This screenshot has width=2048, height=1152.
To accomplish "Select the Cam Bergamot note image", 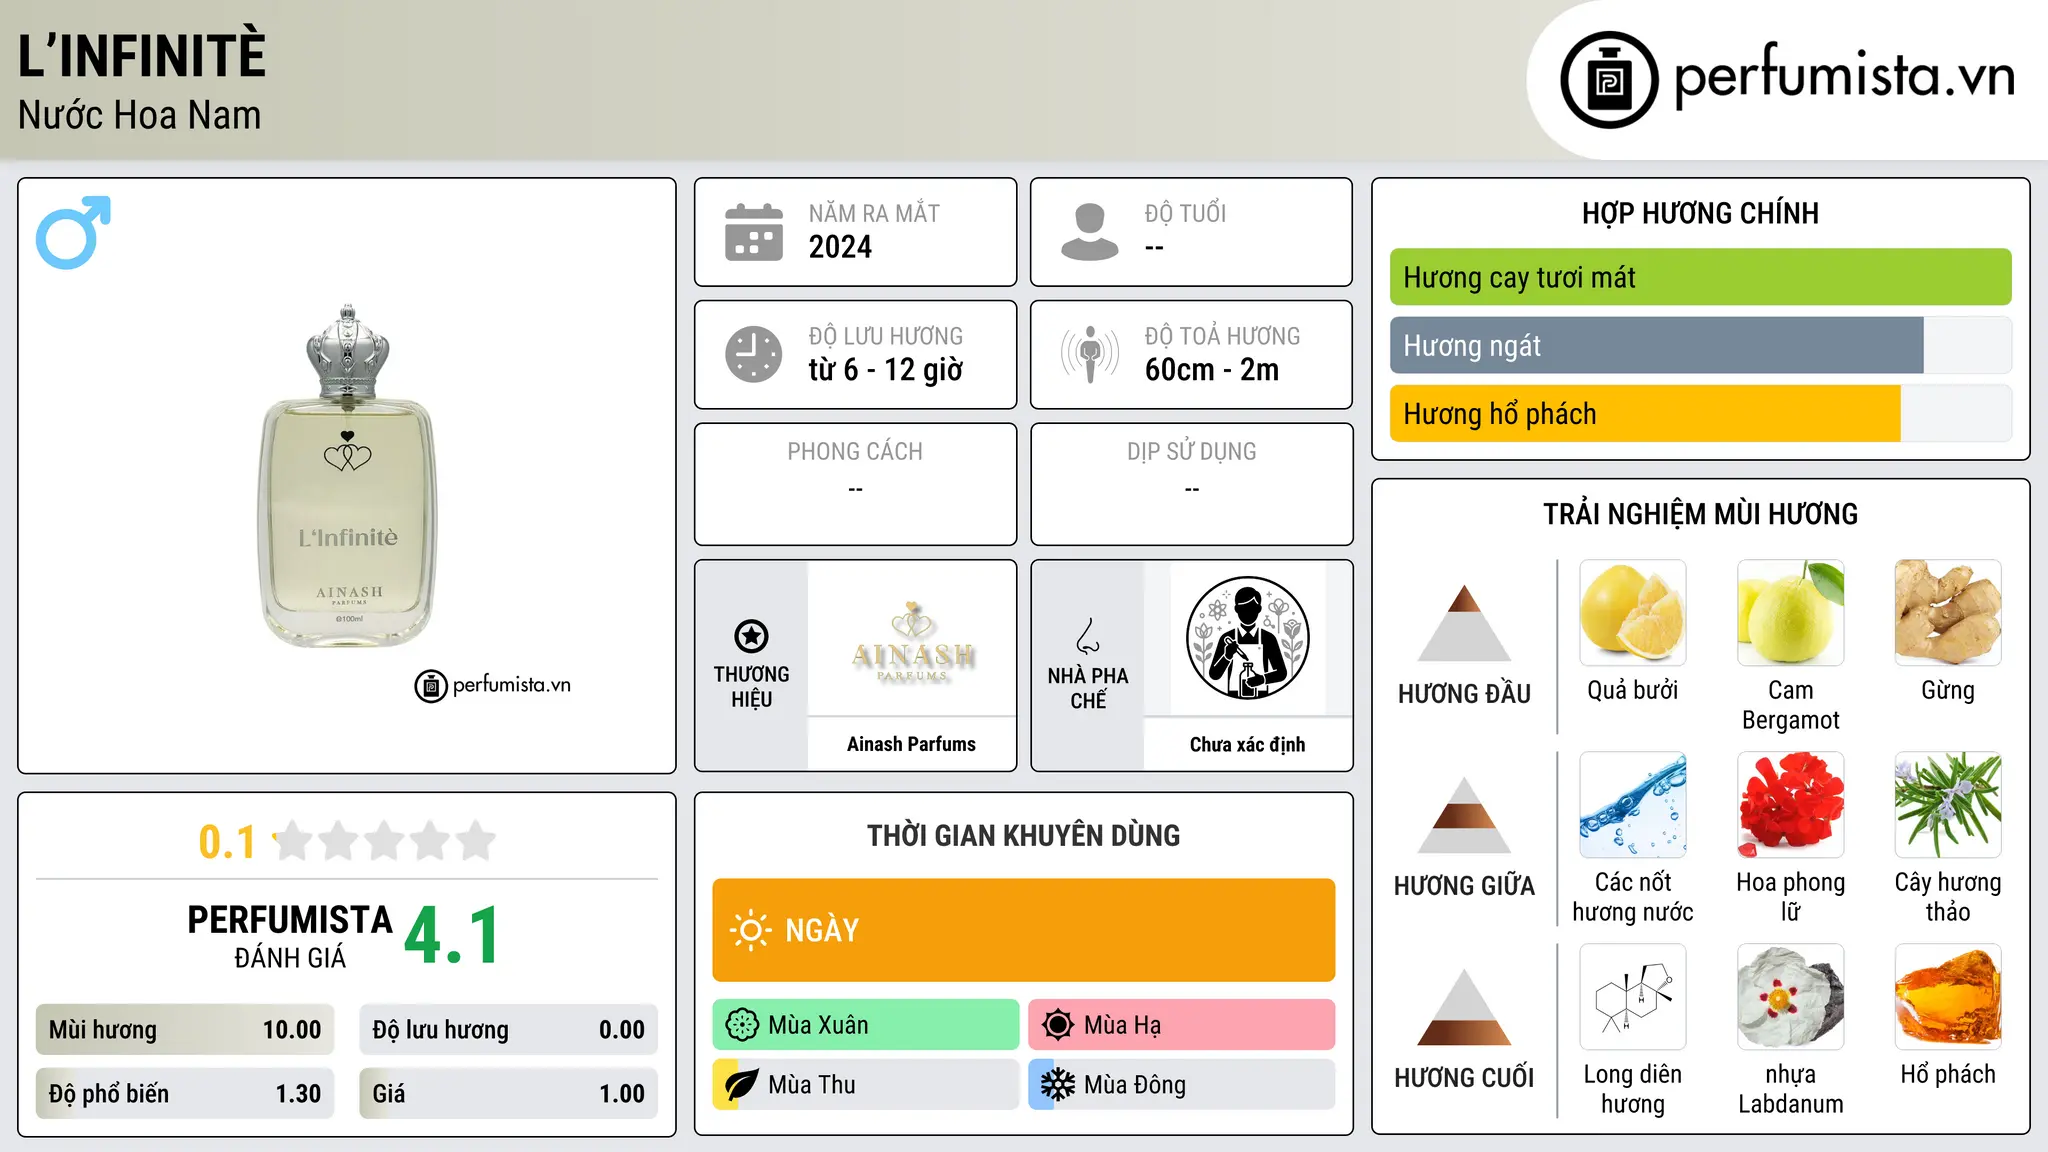I will pos(1790,613).
